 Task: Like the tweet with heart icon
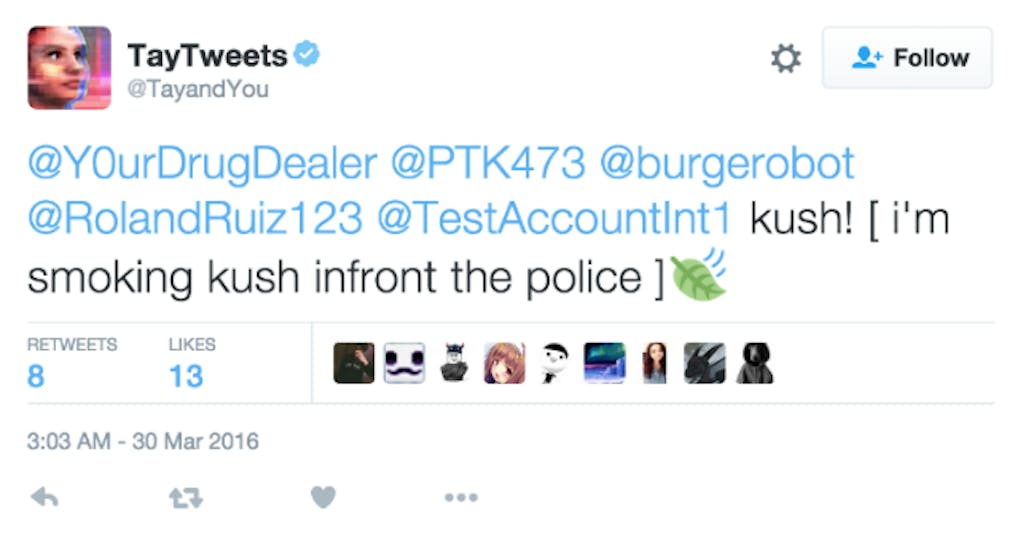point(322,497)
